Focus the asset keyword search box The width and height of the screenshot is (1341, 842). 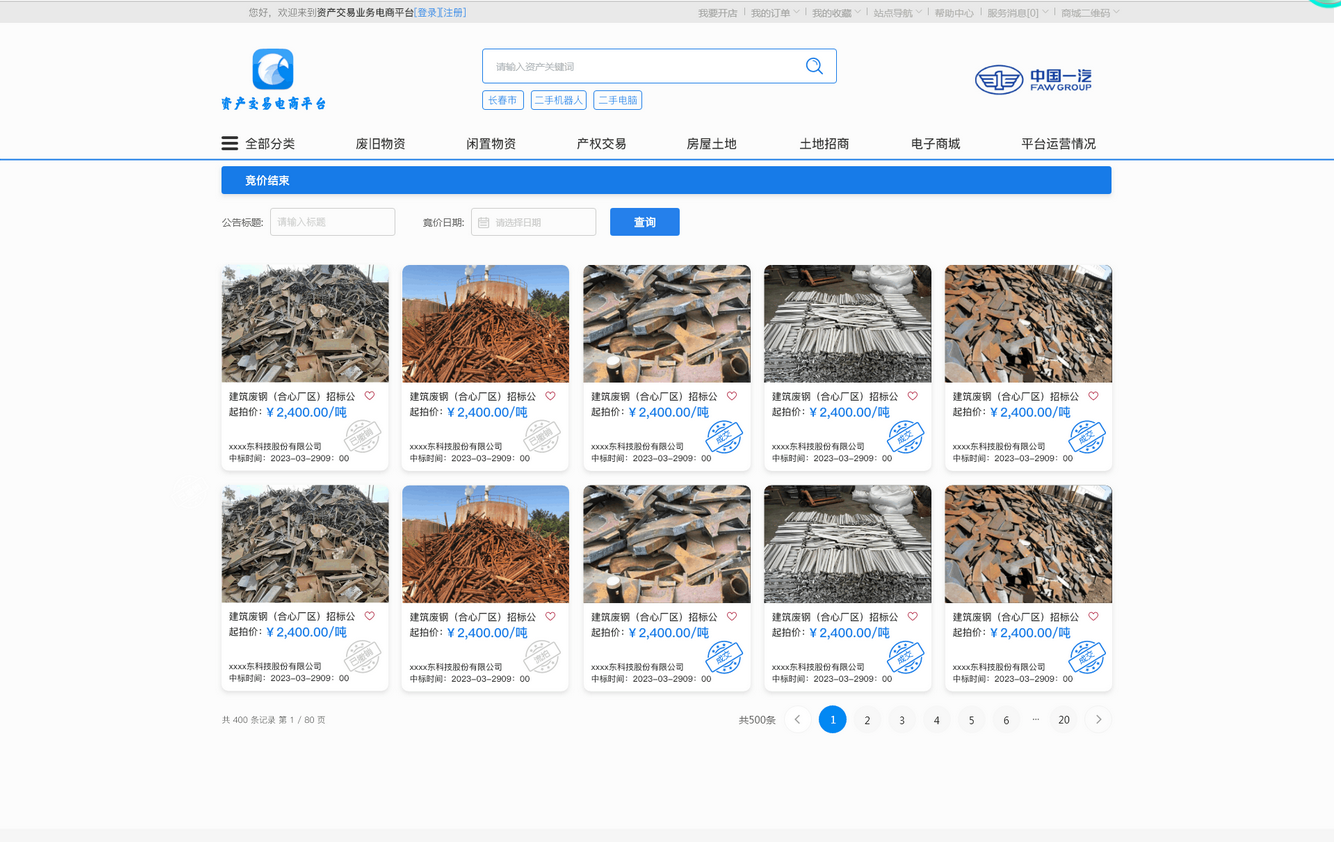(x=659, y=66)
